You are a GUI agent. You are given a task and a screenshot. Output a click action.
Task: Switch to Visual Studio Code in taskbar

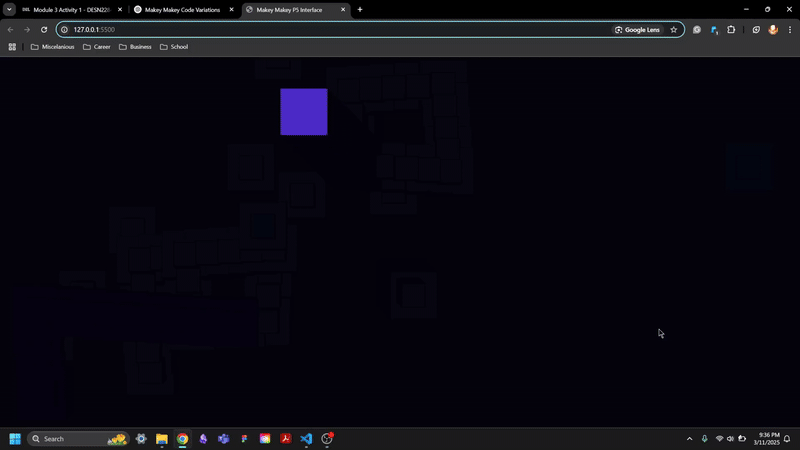click(306, 439)
